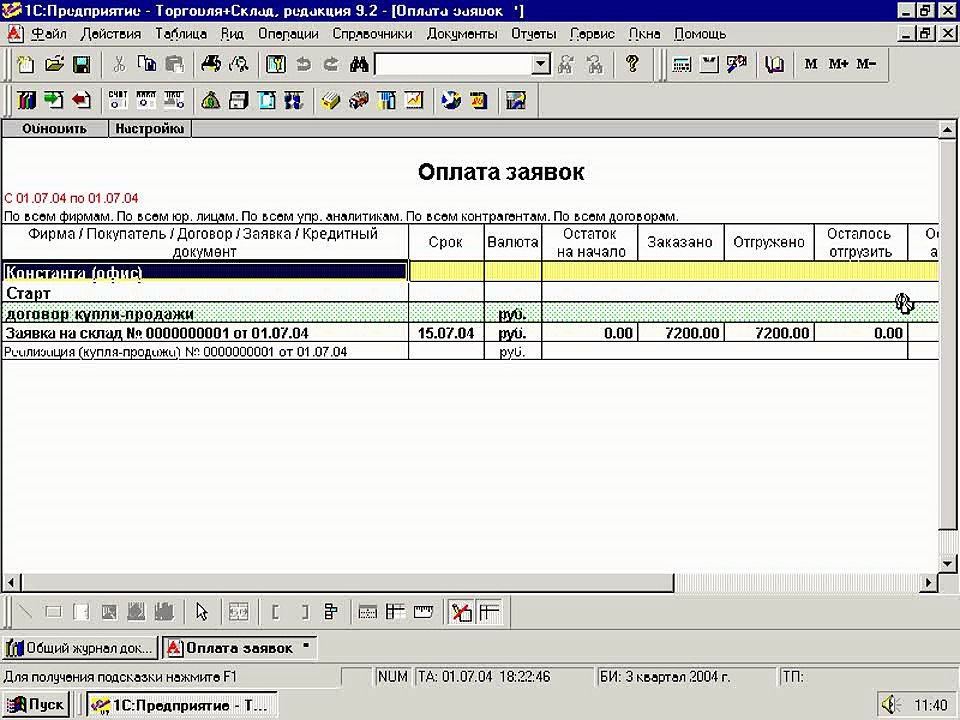Click the Обновить button
The width and height of the screenshot is (960, 720).
pos(54,129)
